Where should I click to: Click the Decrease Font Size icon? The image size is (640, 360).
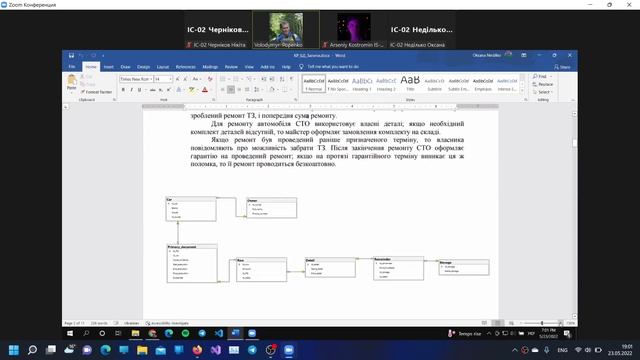click(x=185, y=79)
